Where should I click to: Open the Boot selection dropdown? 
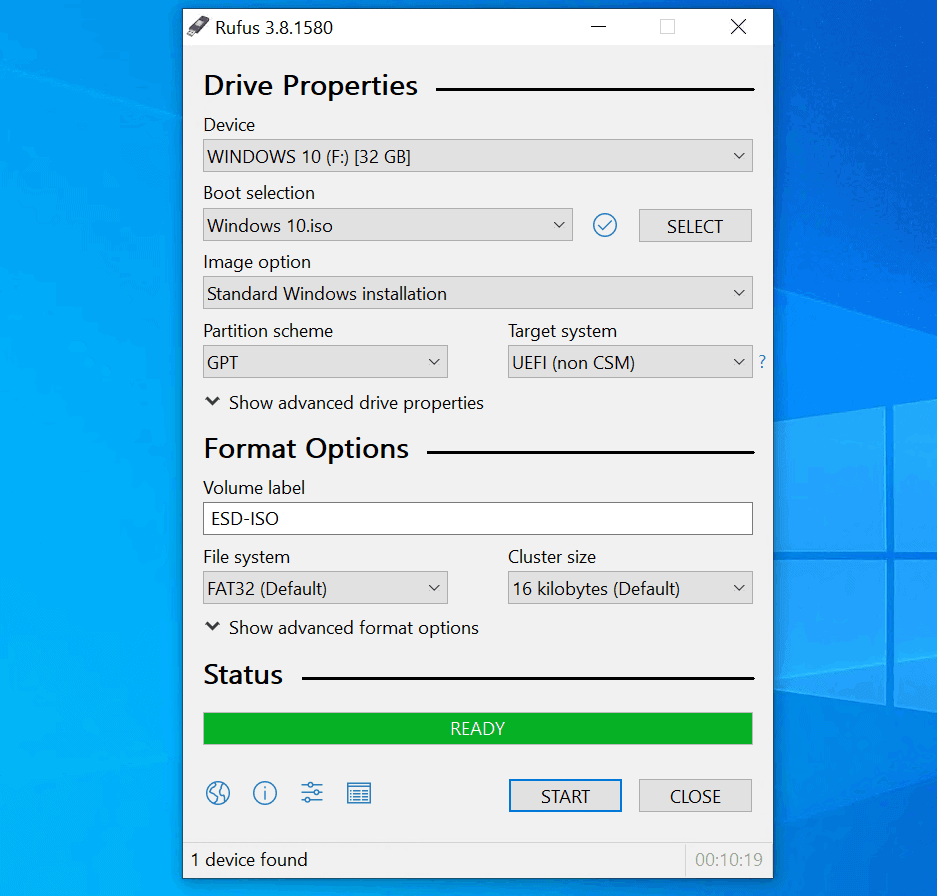click(x=387, y=226)
